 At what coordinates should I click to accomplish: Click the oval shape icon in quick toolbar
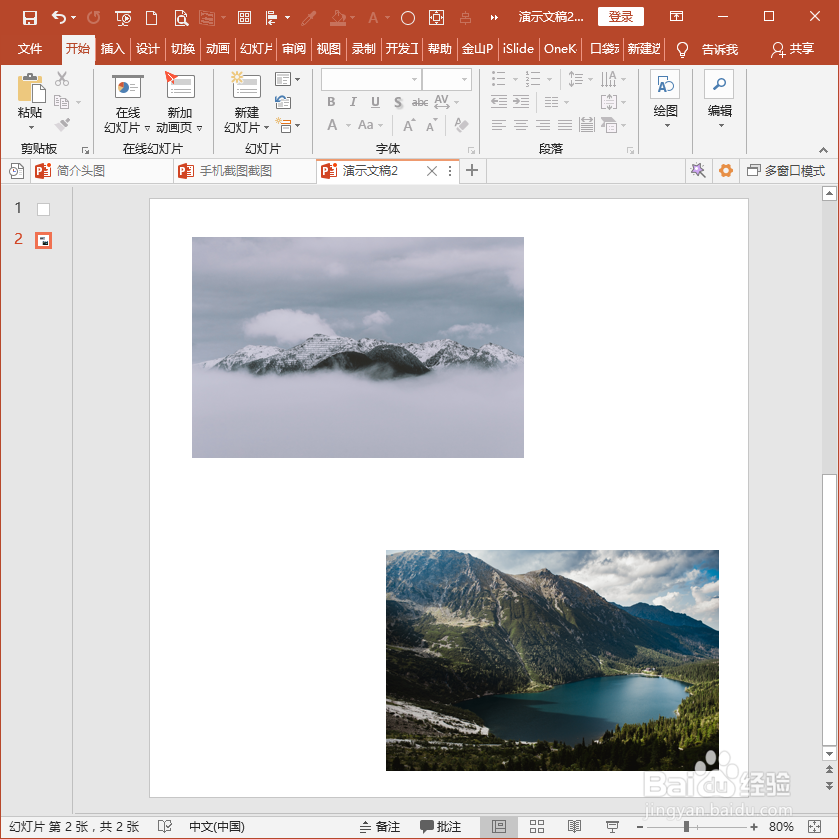[x=408, y=18]
